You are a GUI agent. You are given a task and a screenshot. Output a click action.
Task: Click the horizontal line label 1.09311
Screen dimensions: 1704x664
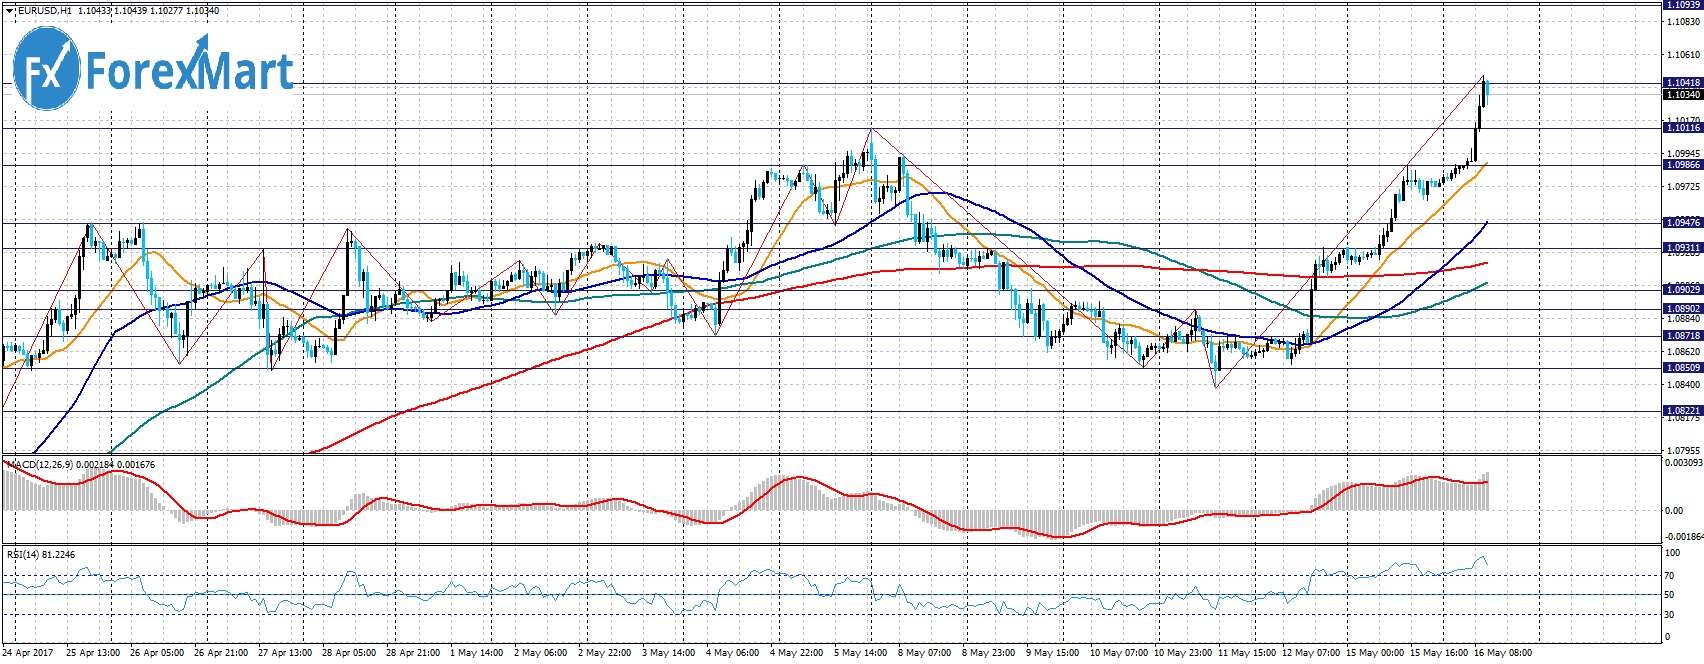tap(1682, 248)
